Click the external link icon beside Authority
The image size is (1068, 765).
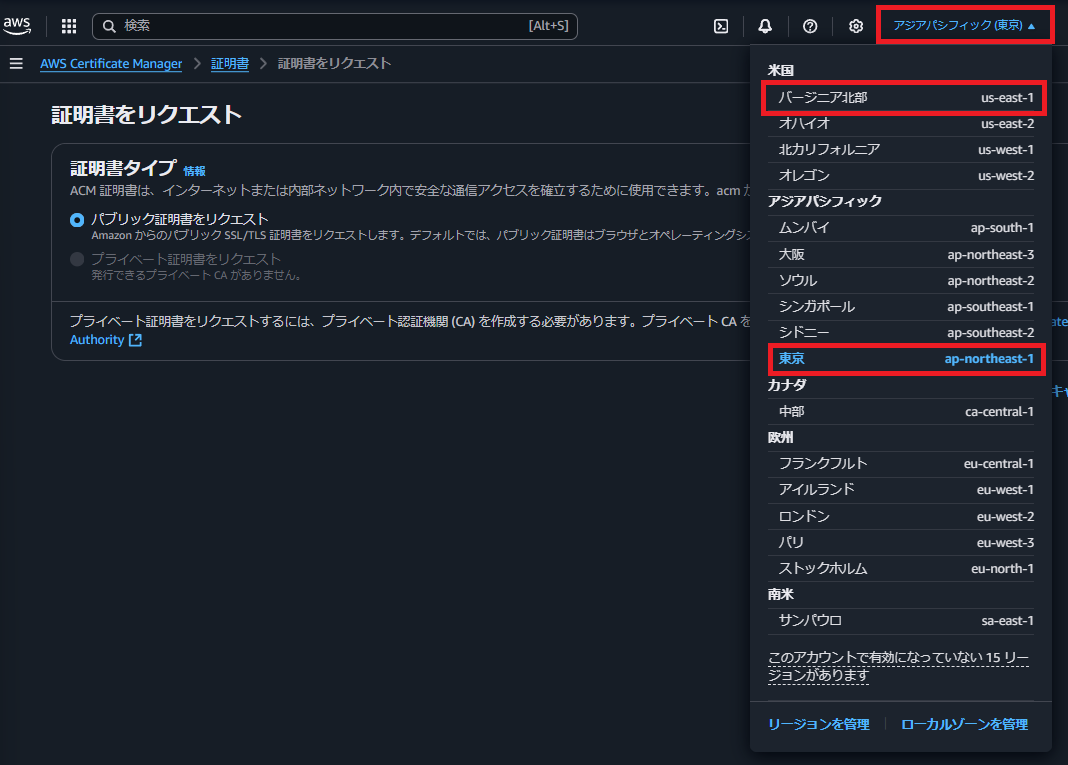pyautogui.click(x=136, y=339)
